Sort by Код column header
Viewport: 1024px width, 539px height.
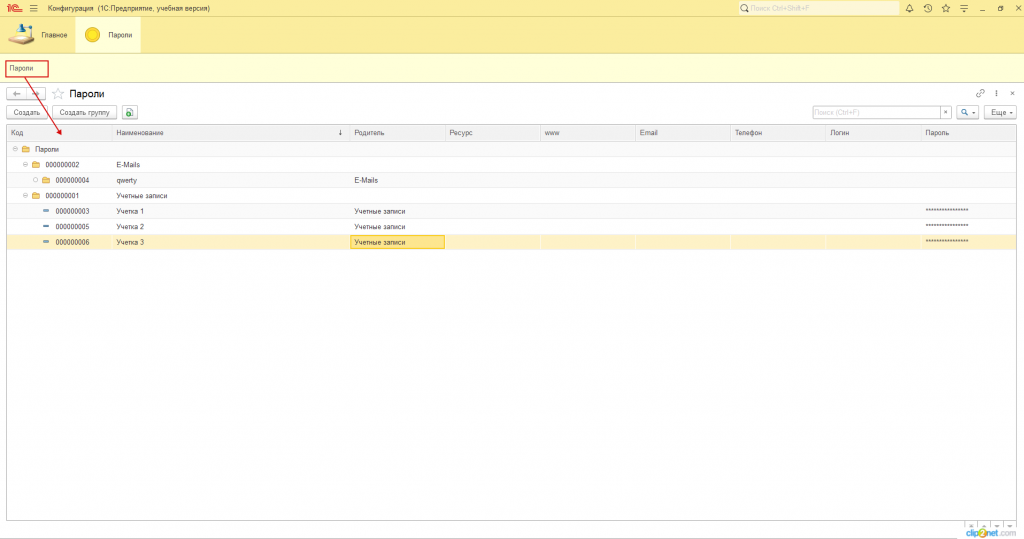59,133
